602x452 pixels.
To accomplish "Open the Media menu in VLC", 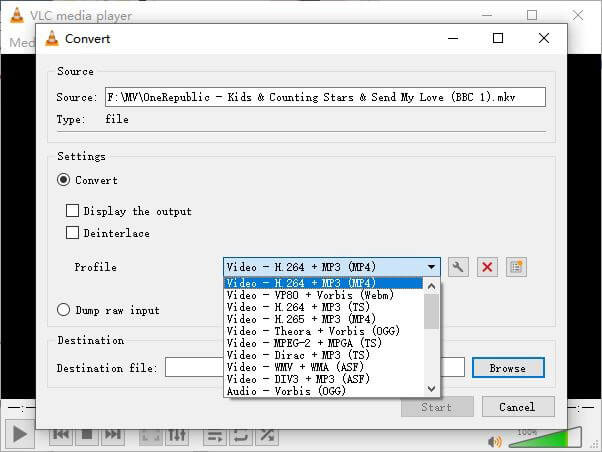I will (21, 42).
